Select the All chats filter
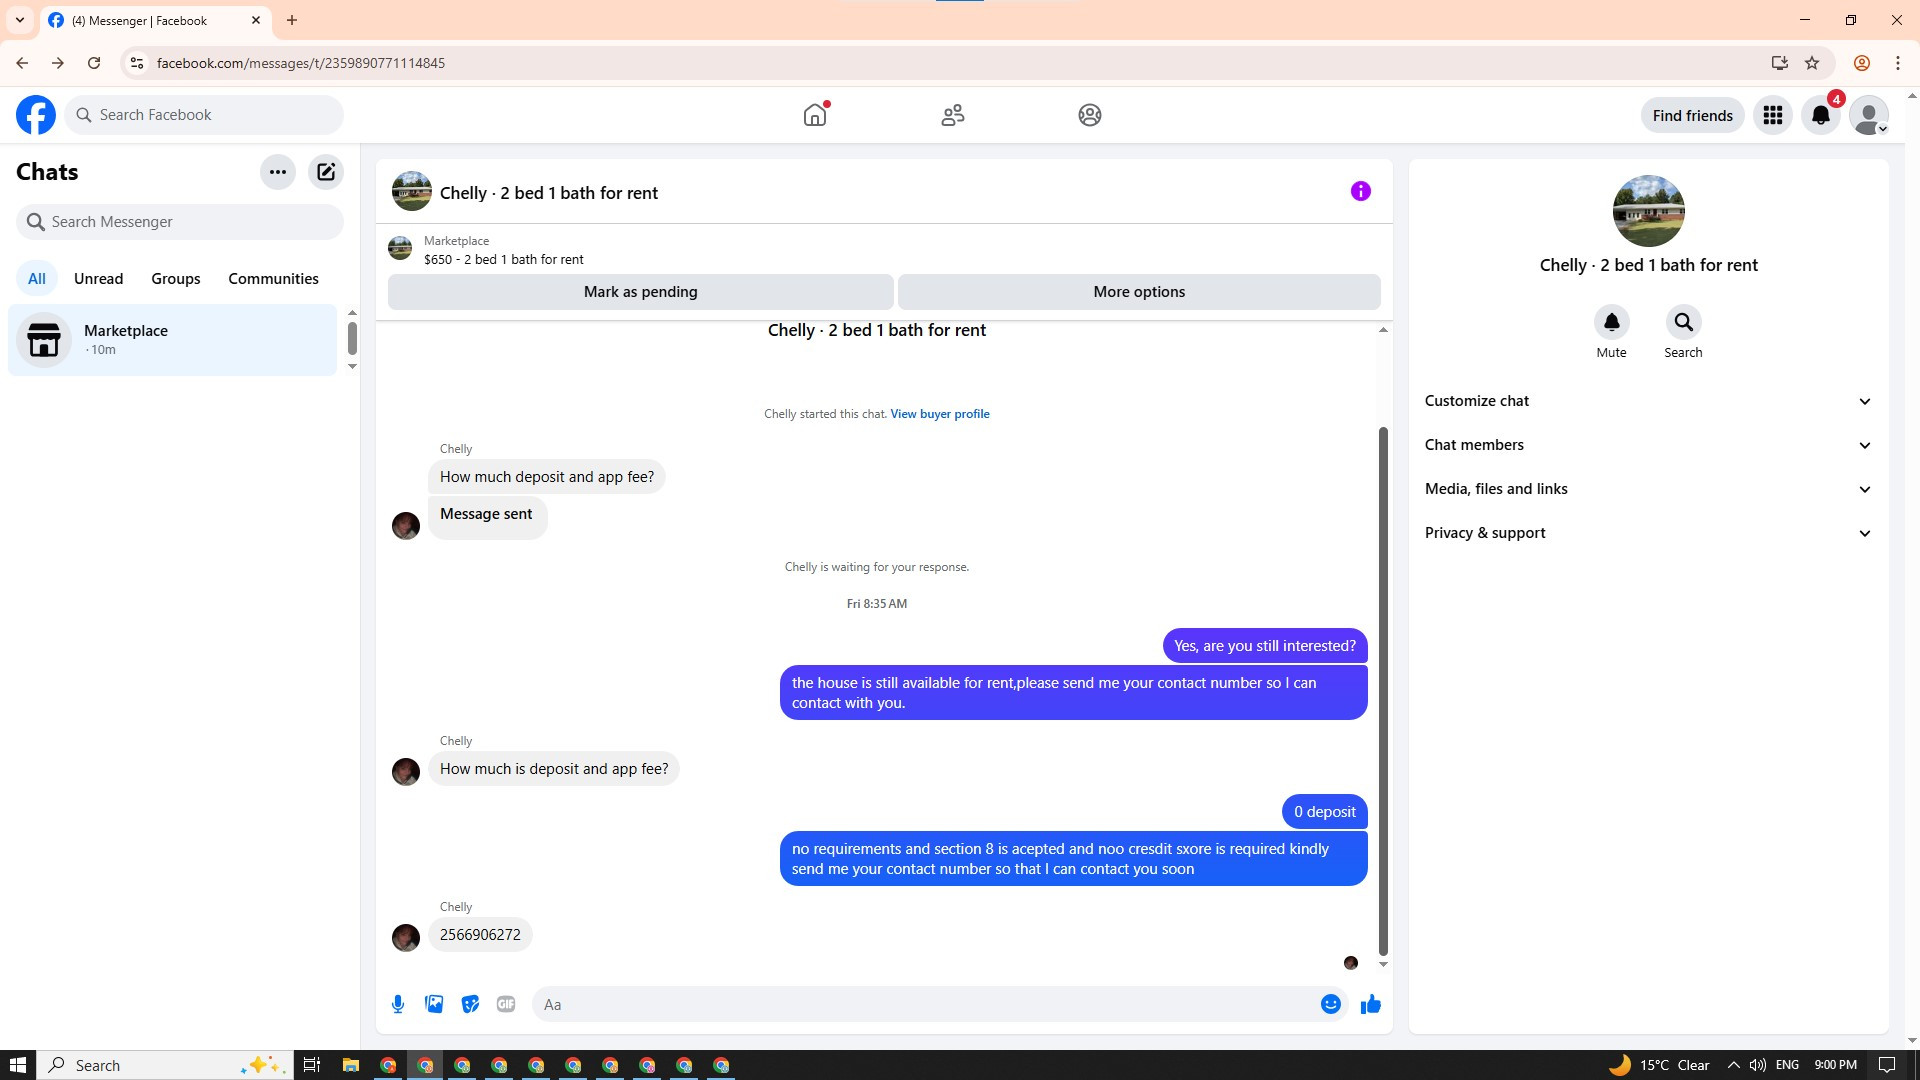1920x1080 pixels. [37, 279]
